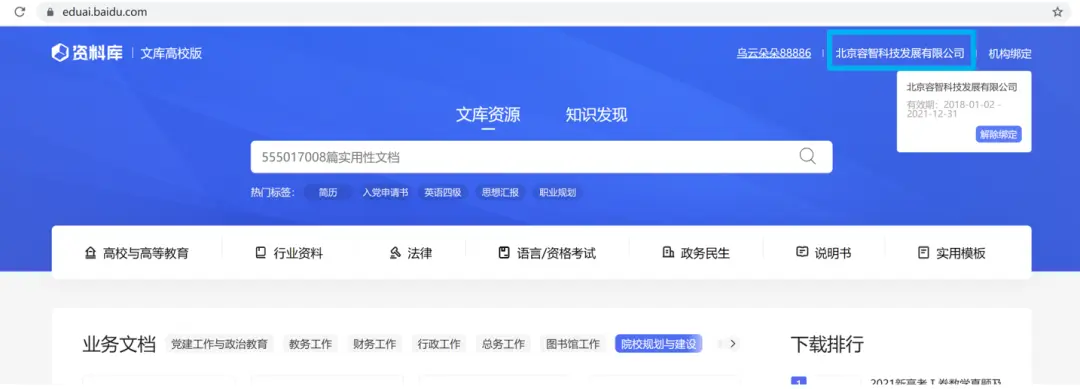This screenshot has width=1080, height=389.
Task: Open 乌云朵朵88886 user link
Action: point(773,54)
